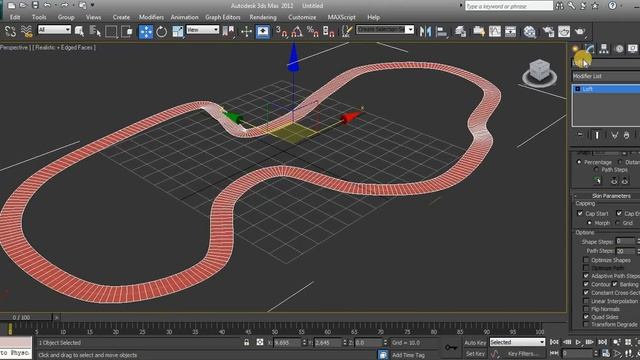Toggle the Contour checkbox
The width and height of the screenshot is (640, 360).
coord(586,284)
